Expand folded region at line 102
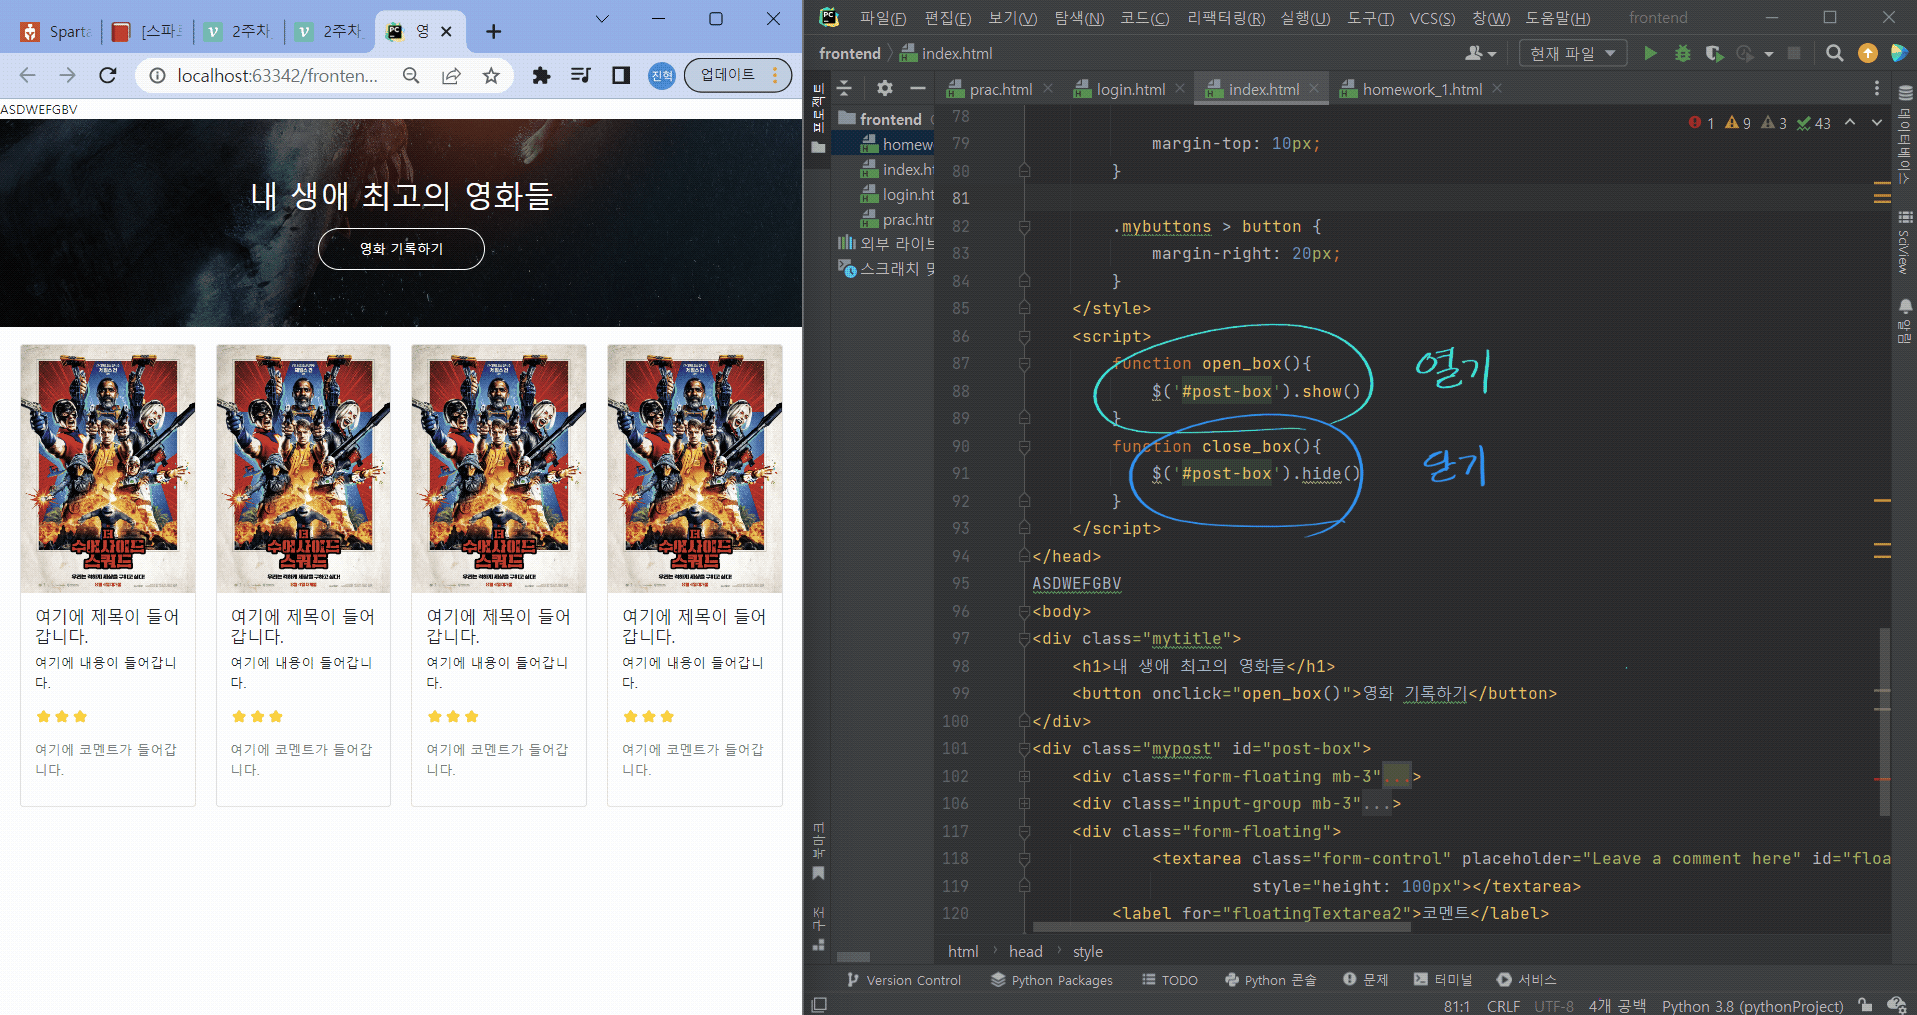 tap(1024, 777)
